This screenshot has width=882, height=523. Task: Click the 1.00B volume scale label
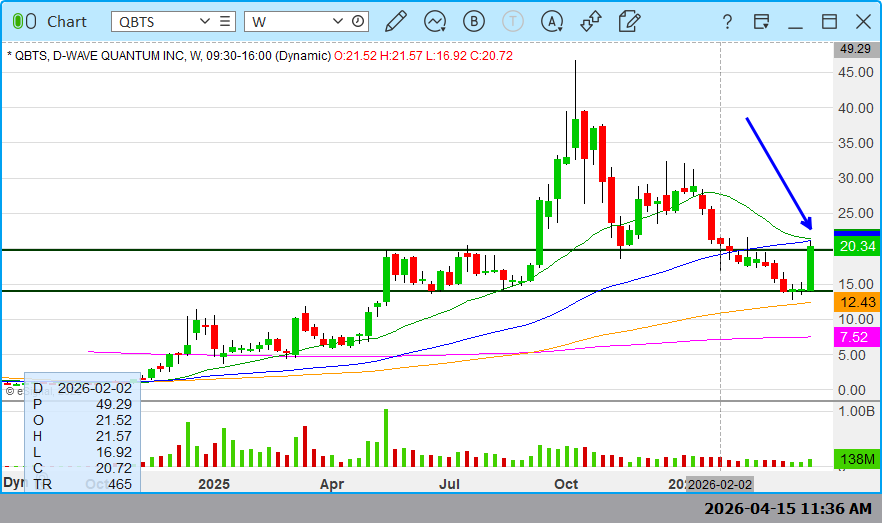coord(856,411)
